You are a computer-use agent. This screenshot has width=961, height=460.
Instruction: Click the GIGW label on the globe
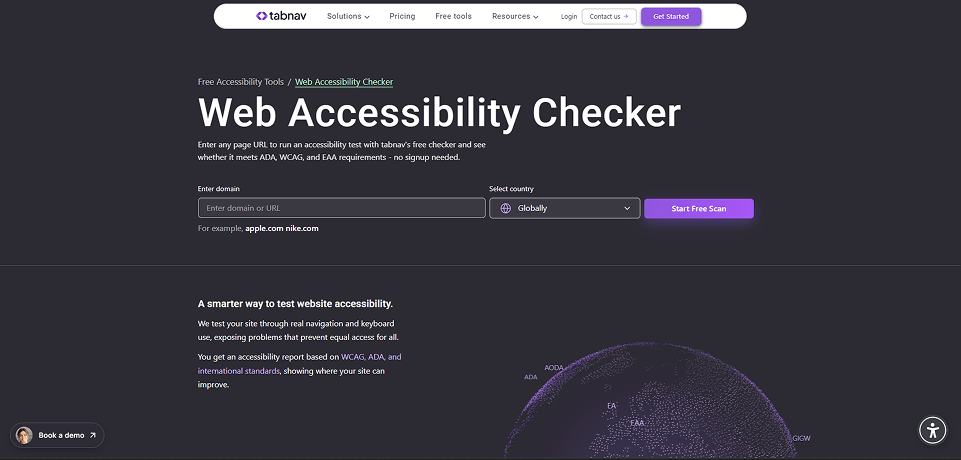(x=801, y=439)
